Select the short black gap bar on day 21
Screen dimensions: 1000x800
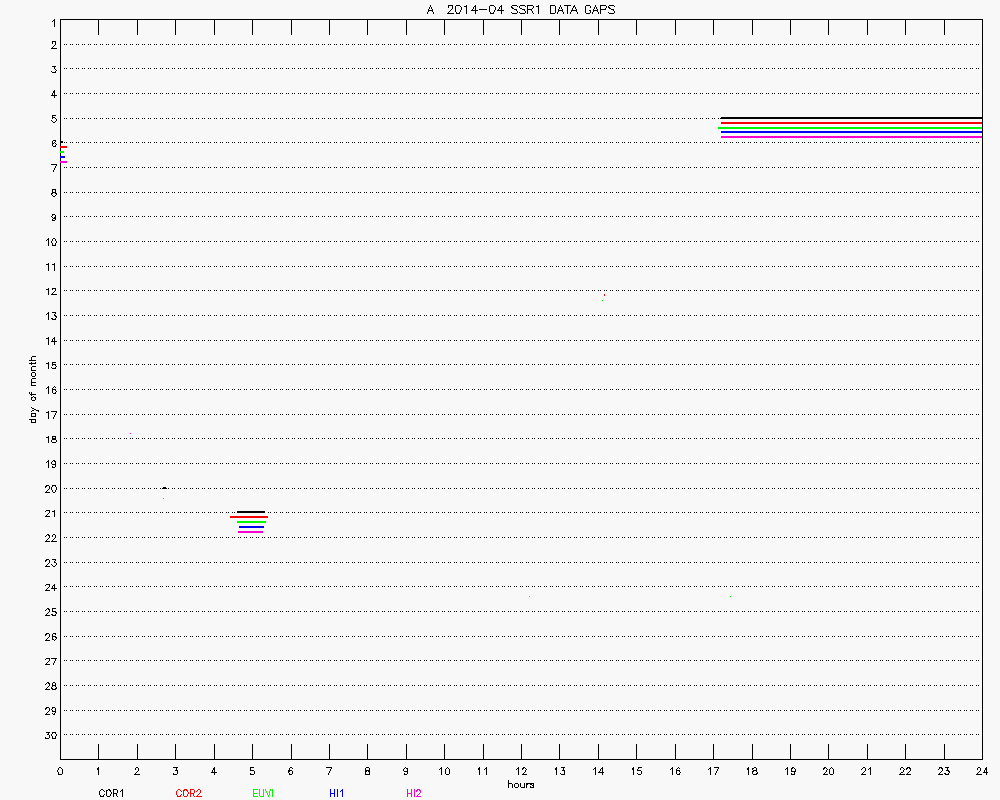click(251, 512)
